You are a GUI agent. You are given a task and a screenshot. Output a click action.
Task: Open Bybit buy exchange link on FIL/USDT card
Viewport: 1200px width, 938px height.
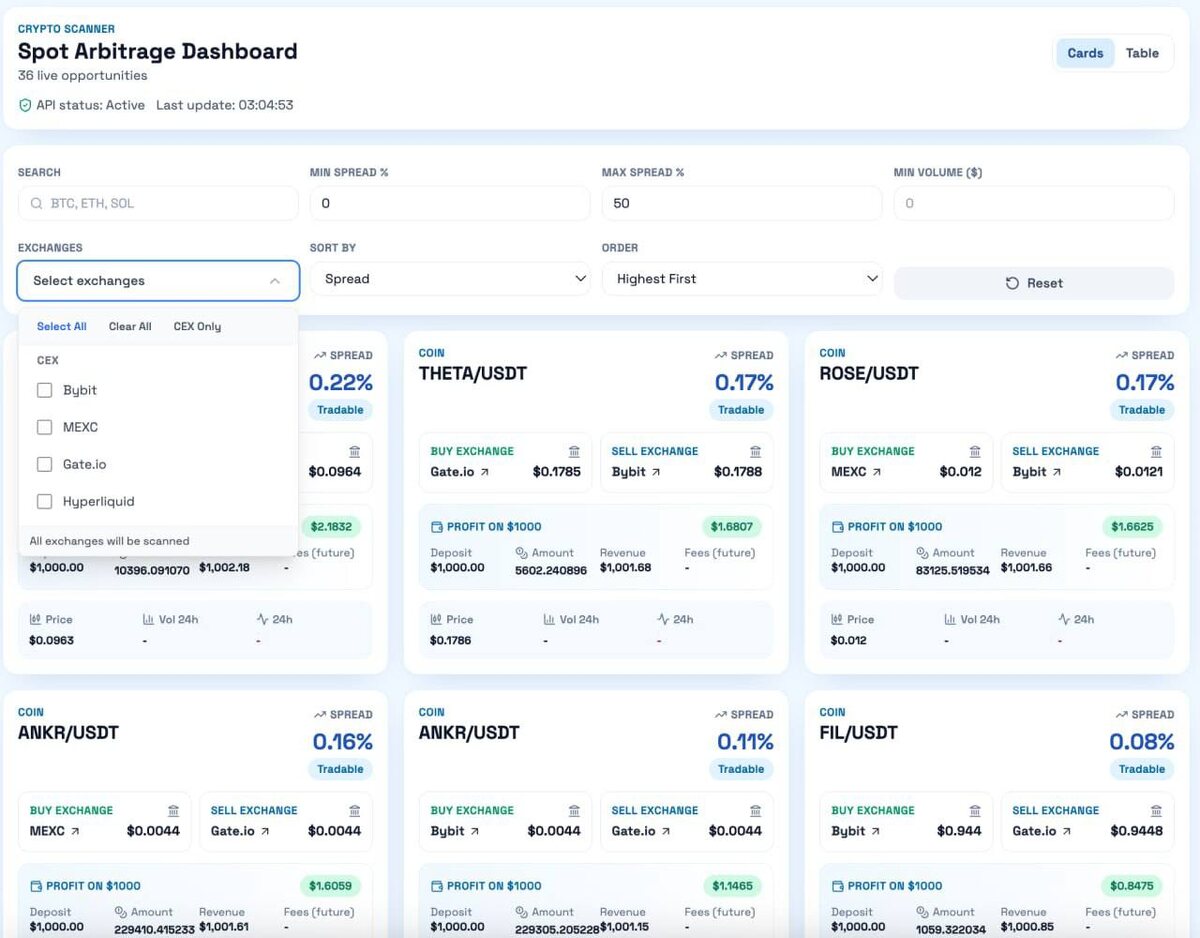tap(856, 830)
